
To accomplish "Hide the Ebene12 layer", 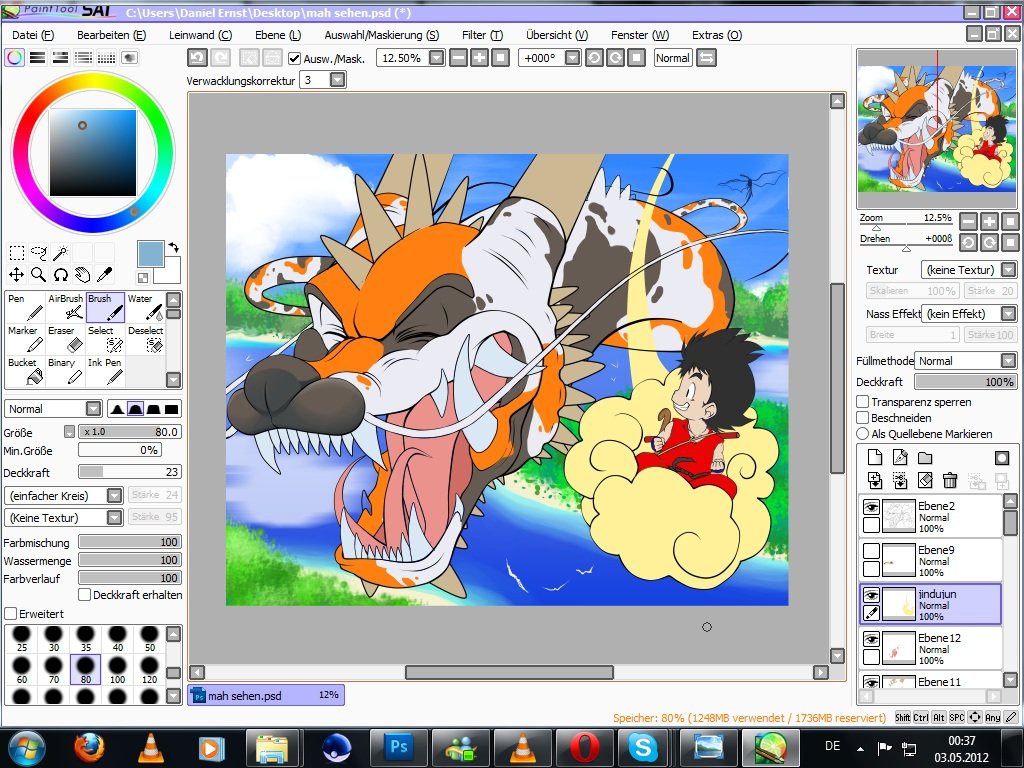I will pos(871,639).
